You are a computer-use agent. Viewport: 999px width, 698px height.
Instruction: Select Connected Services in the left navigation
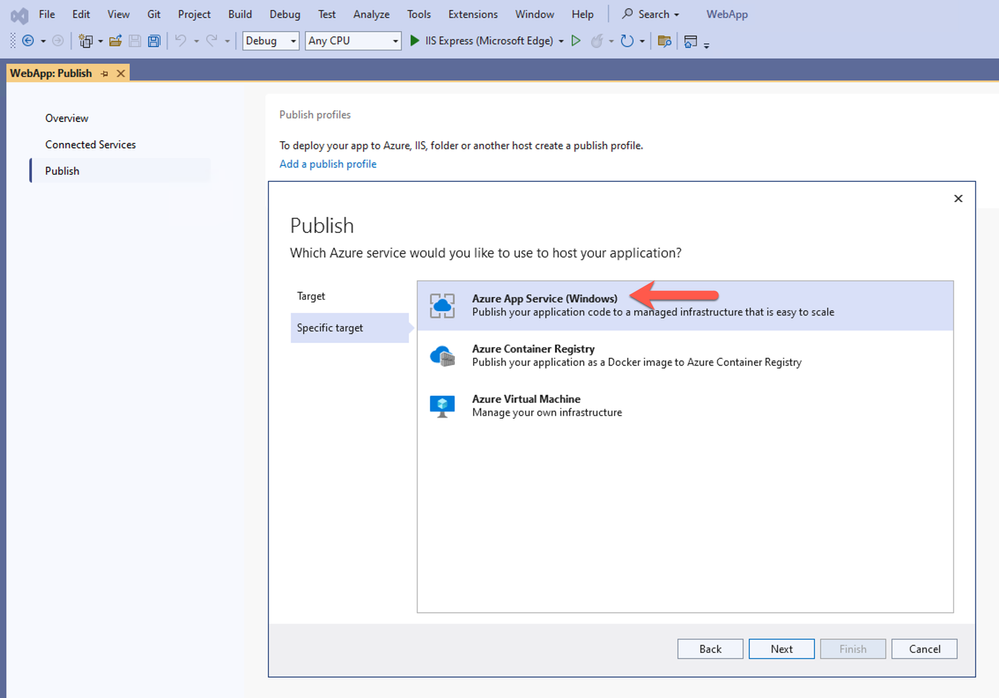90,145
